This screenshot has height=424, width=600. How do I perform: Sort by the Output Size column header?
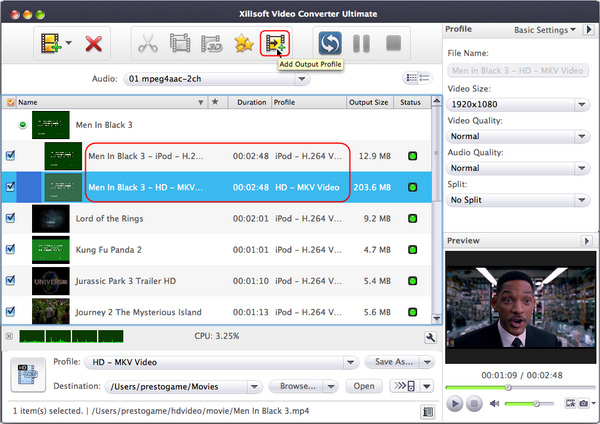tap(370, 102)
